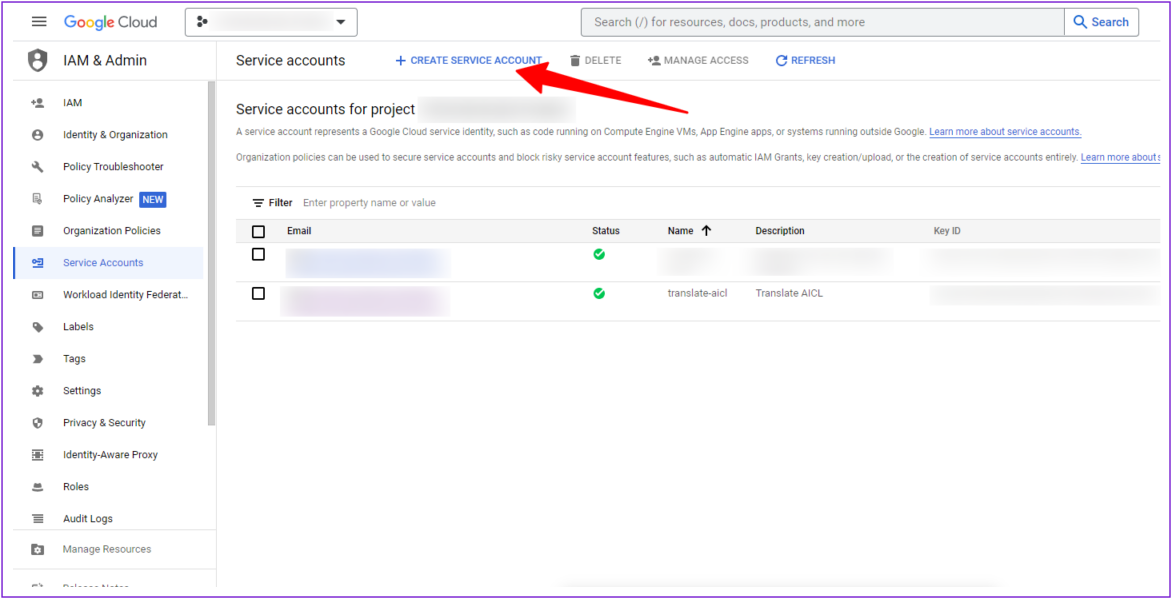Click the Organization Policies list icon
This screenshot has width=1171, height=598.
tap(37, 231)
